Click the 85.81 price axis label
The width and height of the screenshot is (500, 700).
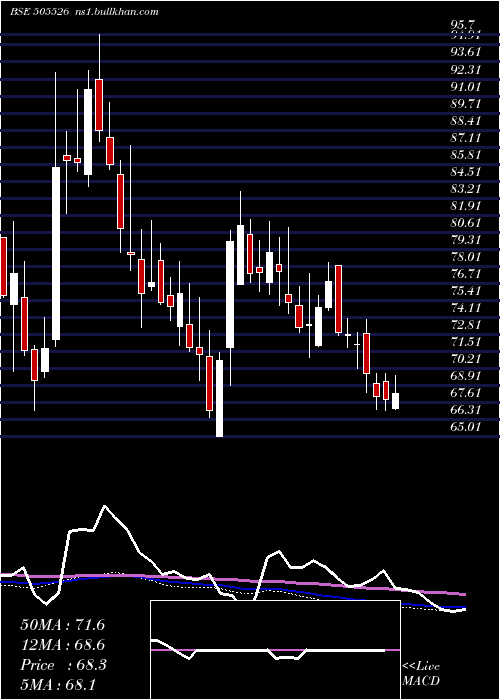pos(466,155)
